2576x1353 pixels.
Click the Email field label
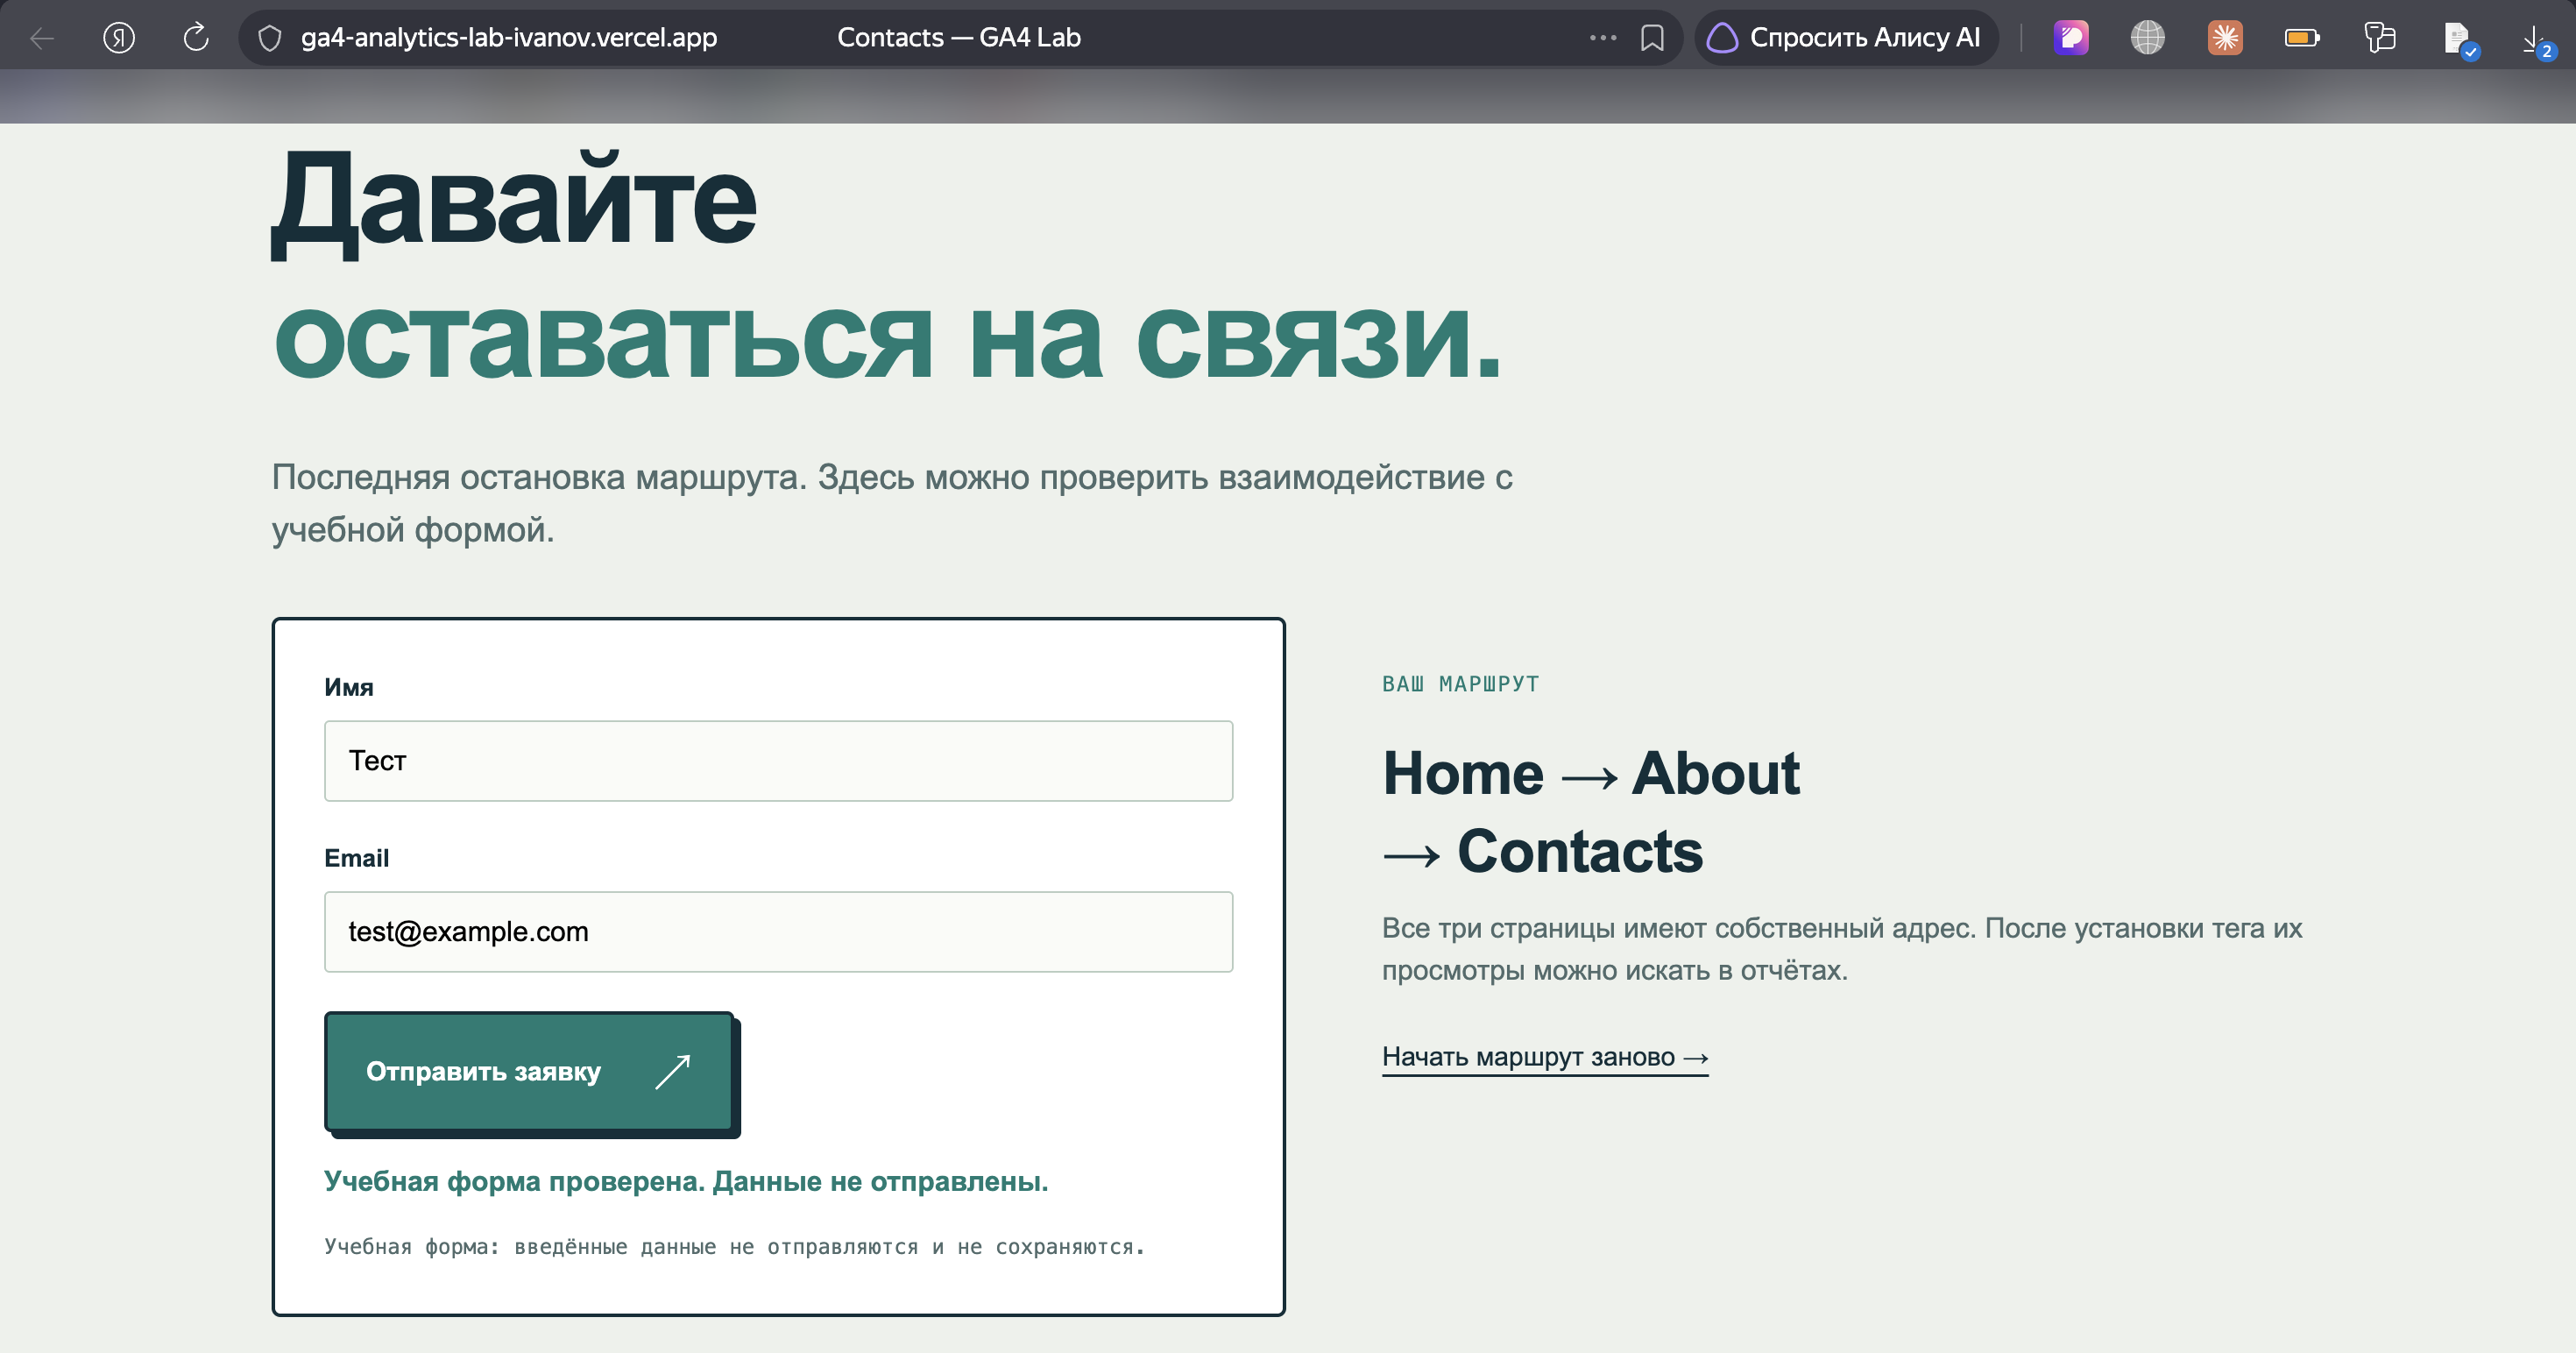(x=356, y=858)
